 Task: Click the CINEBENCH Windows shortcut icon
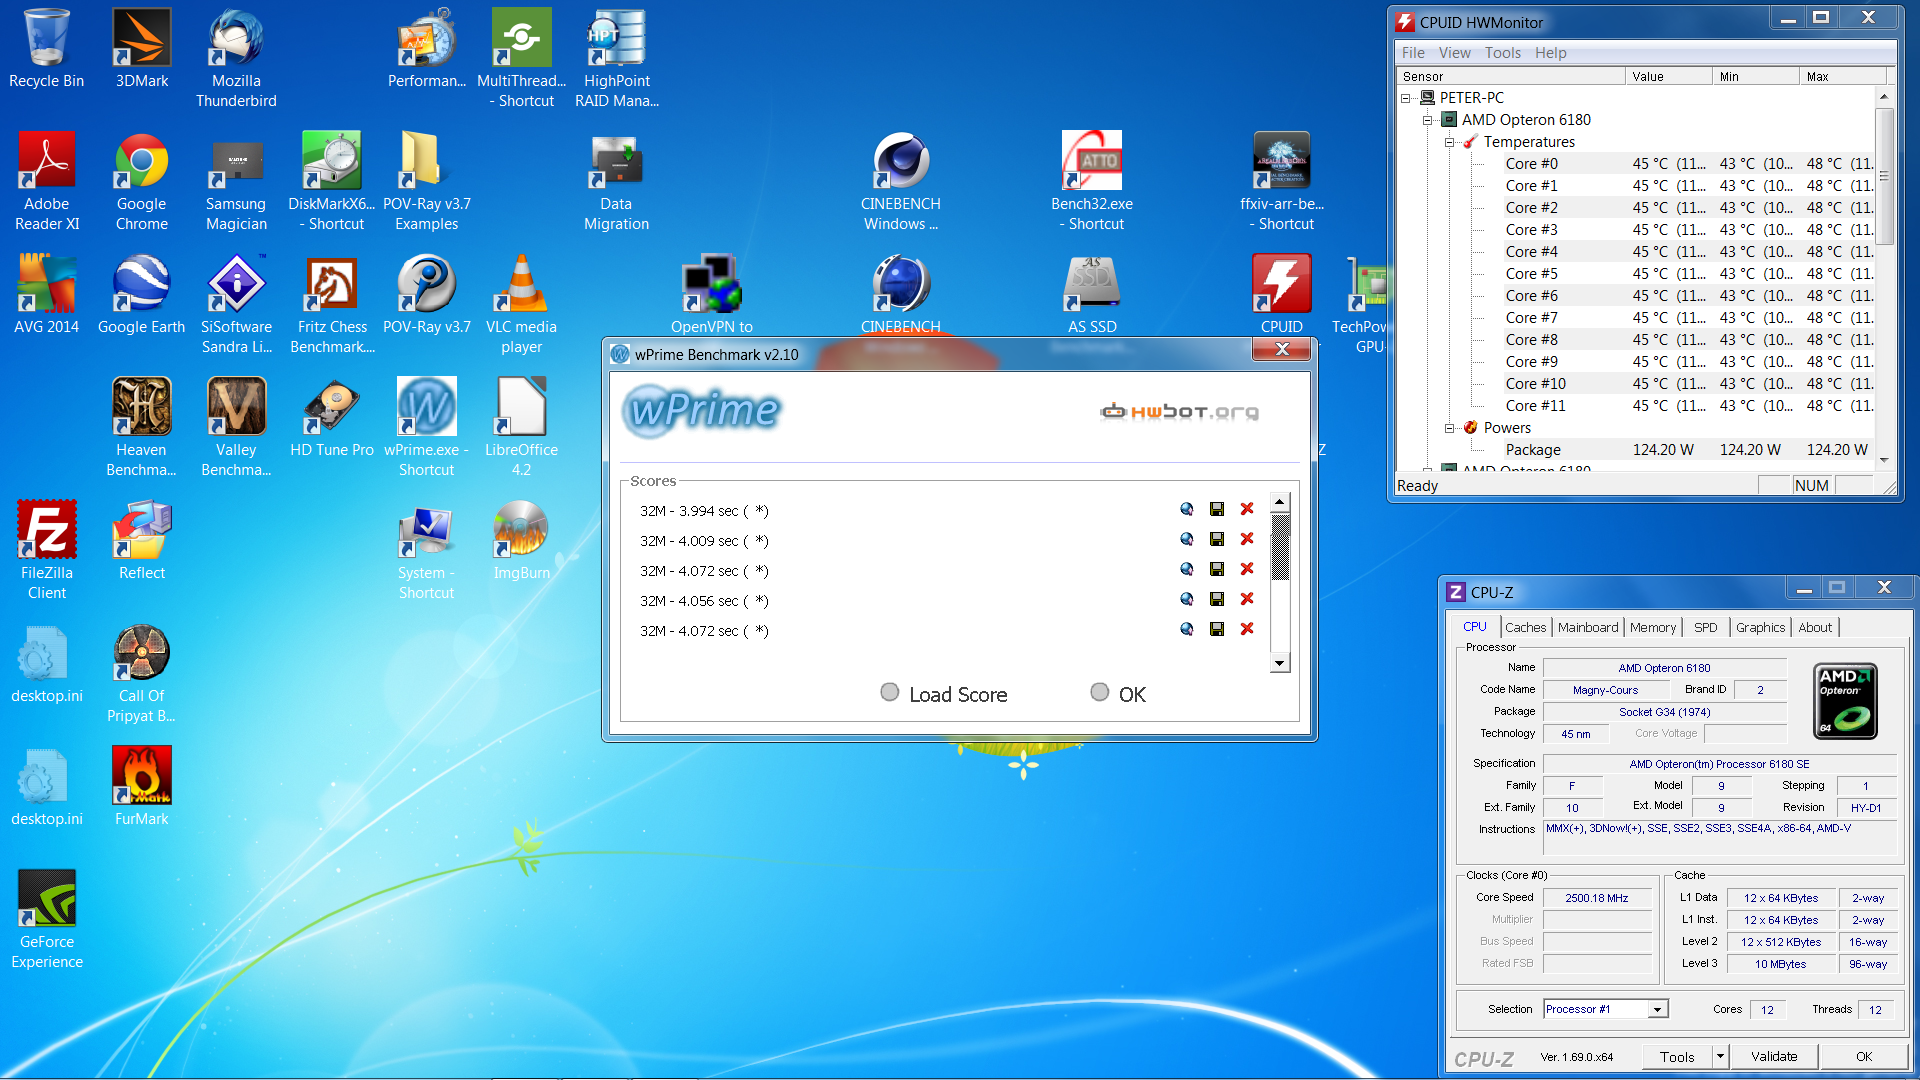(x=901, y=181)
